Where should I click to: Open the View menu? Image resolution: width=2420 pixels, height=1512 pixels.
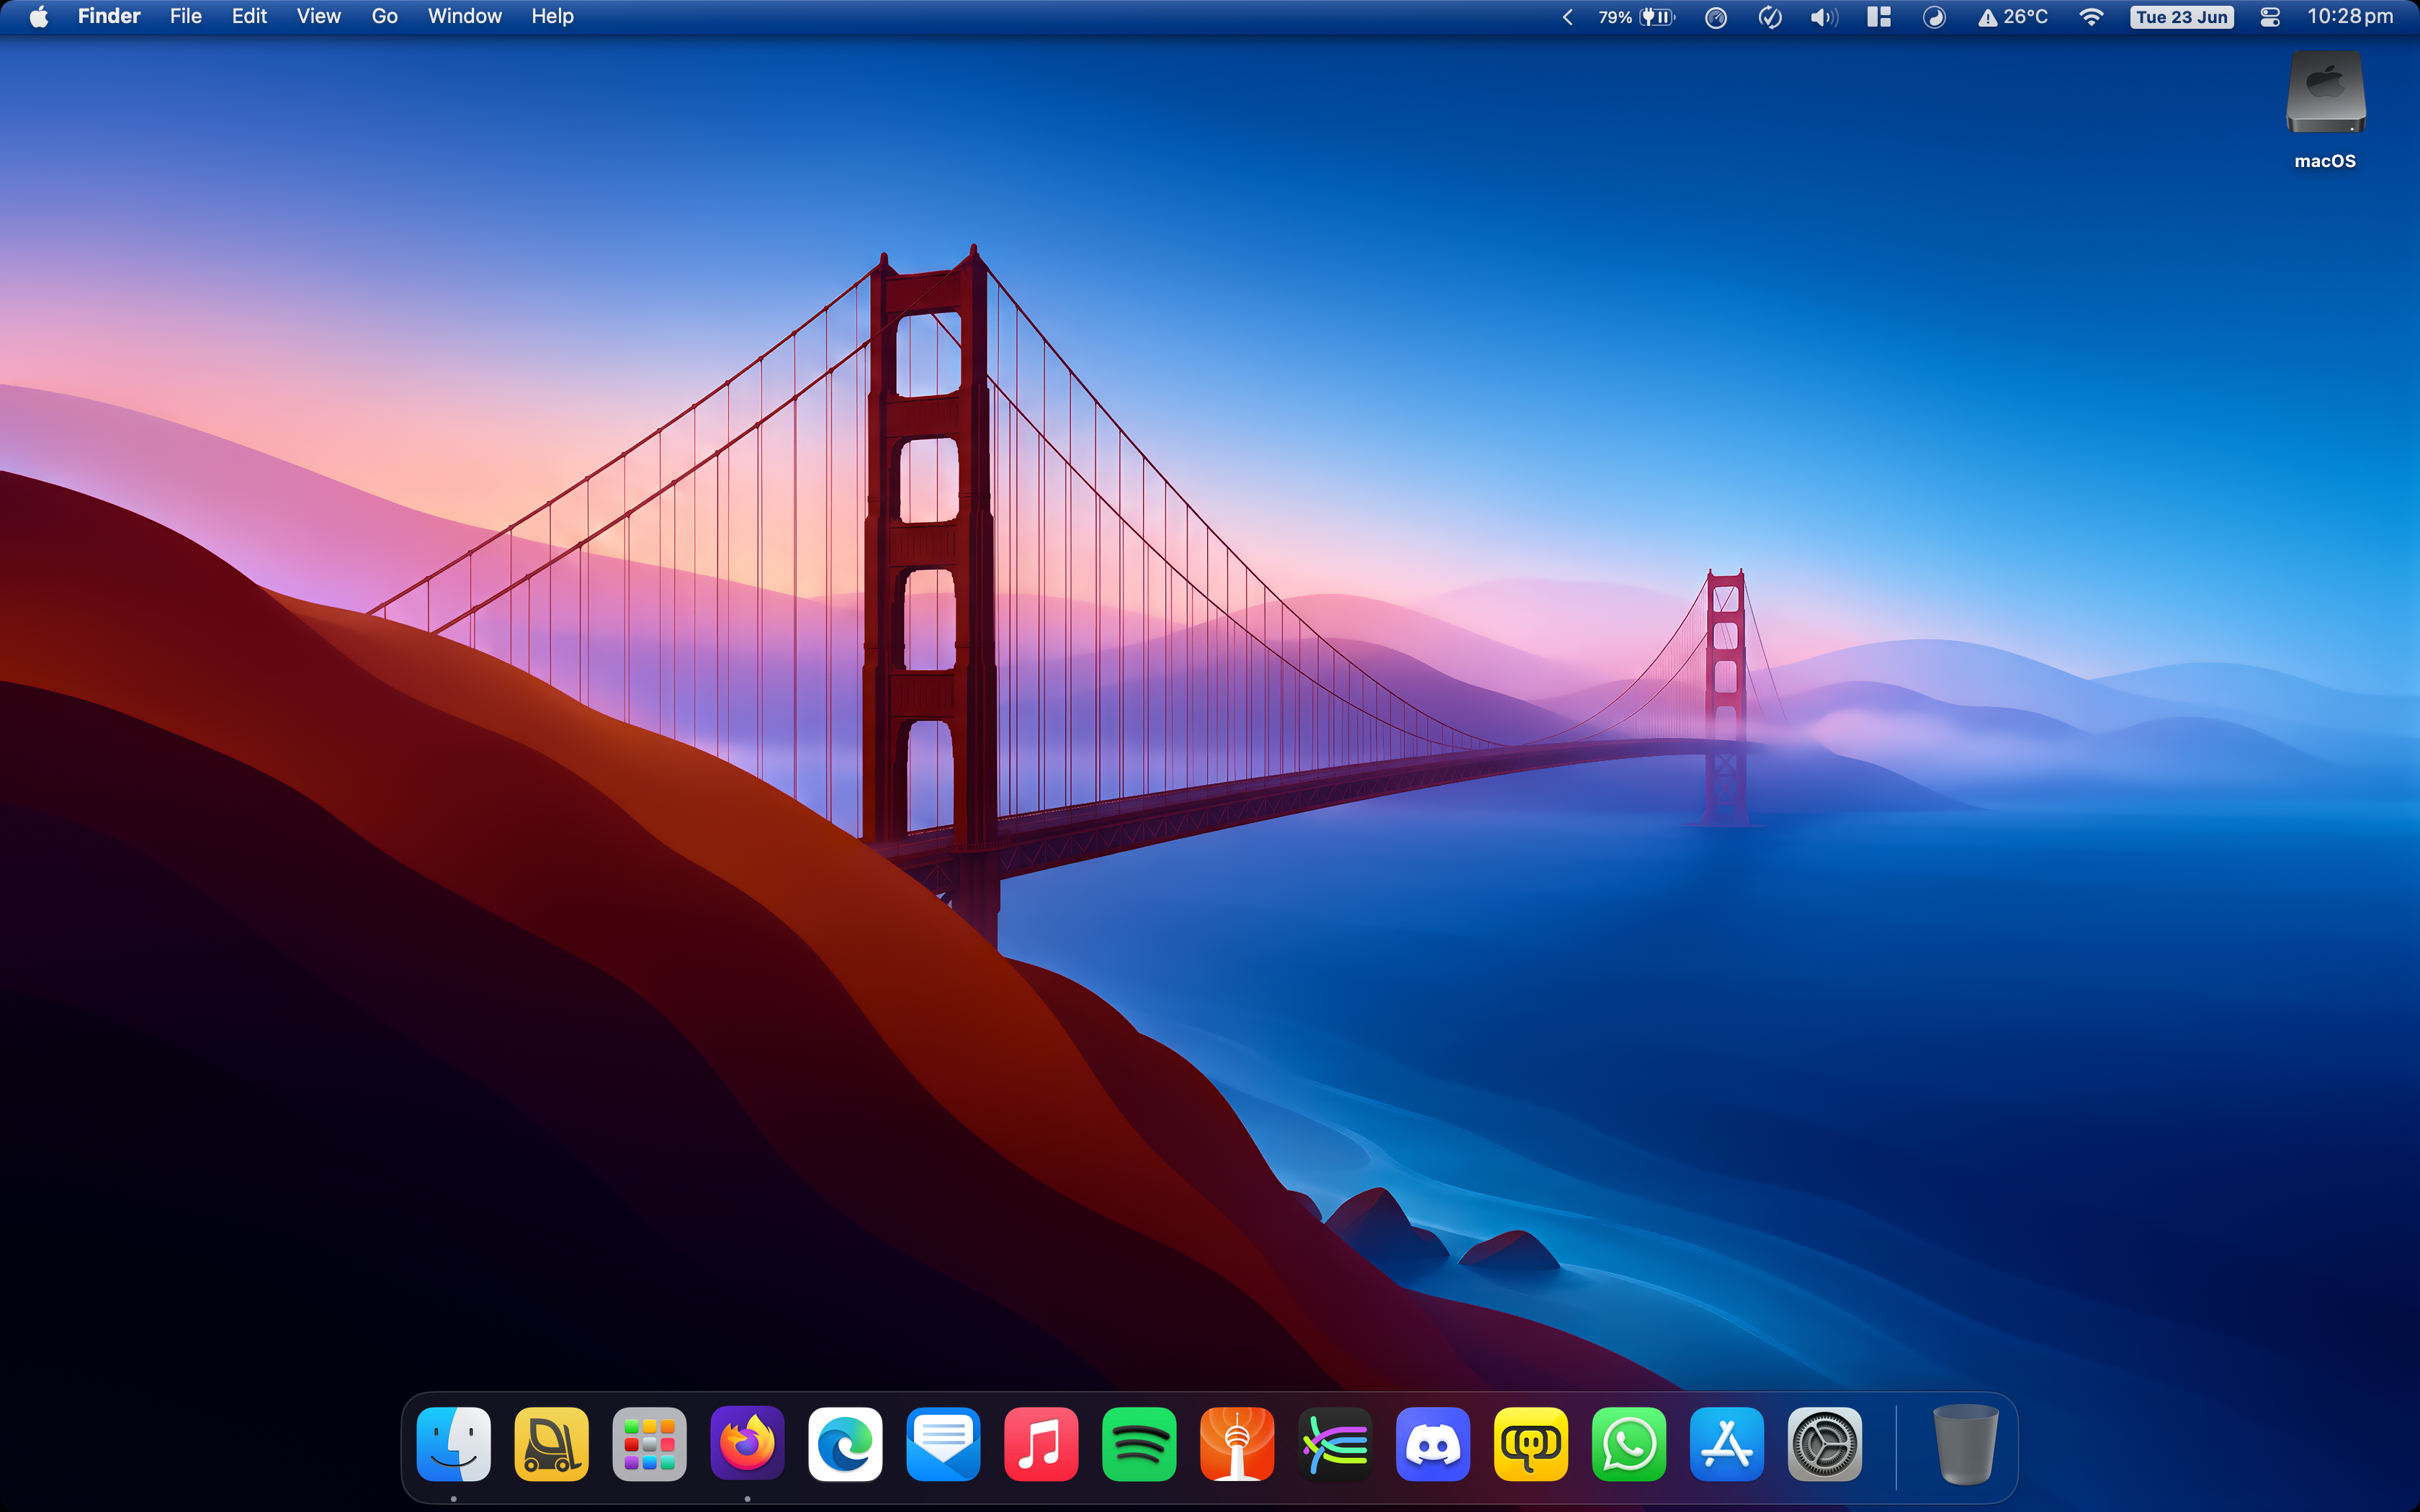(x=318, y=17)
